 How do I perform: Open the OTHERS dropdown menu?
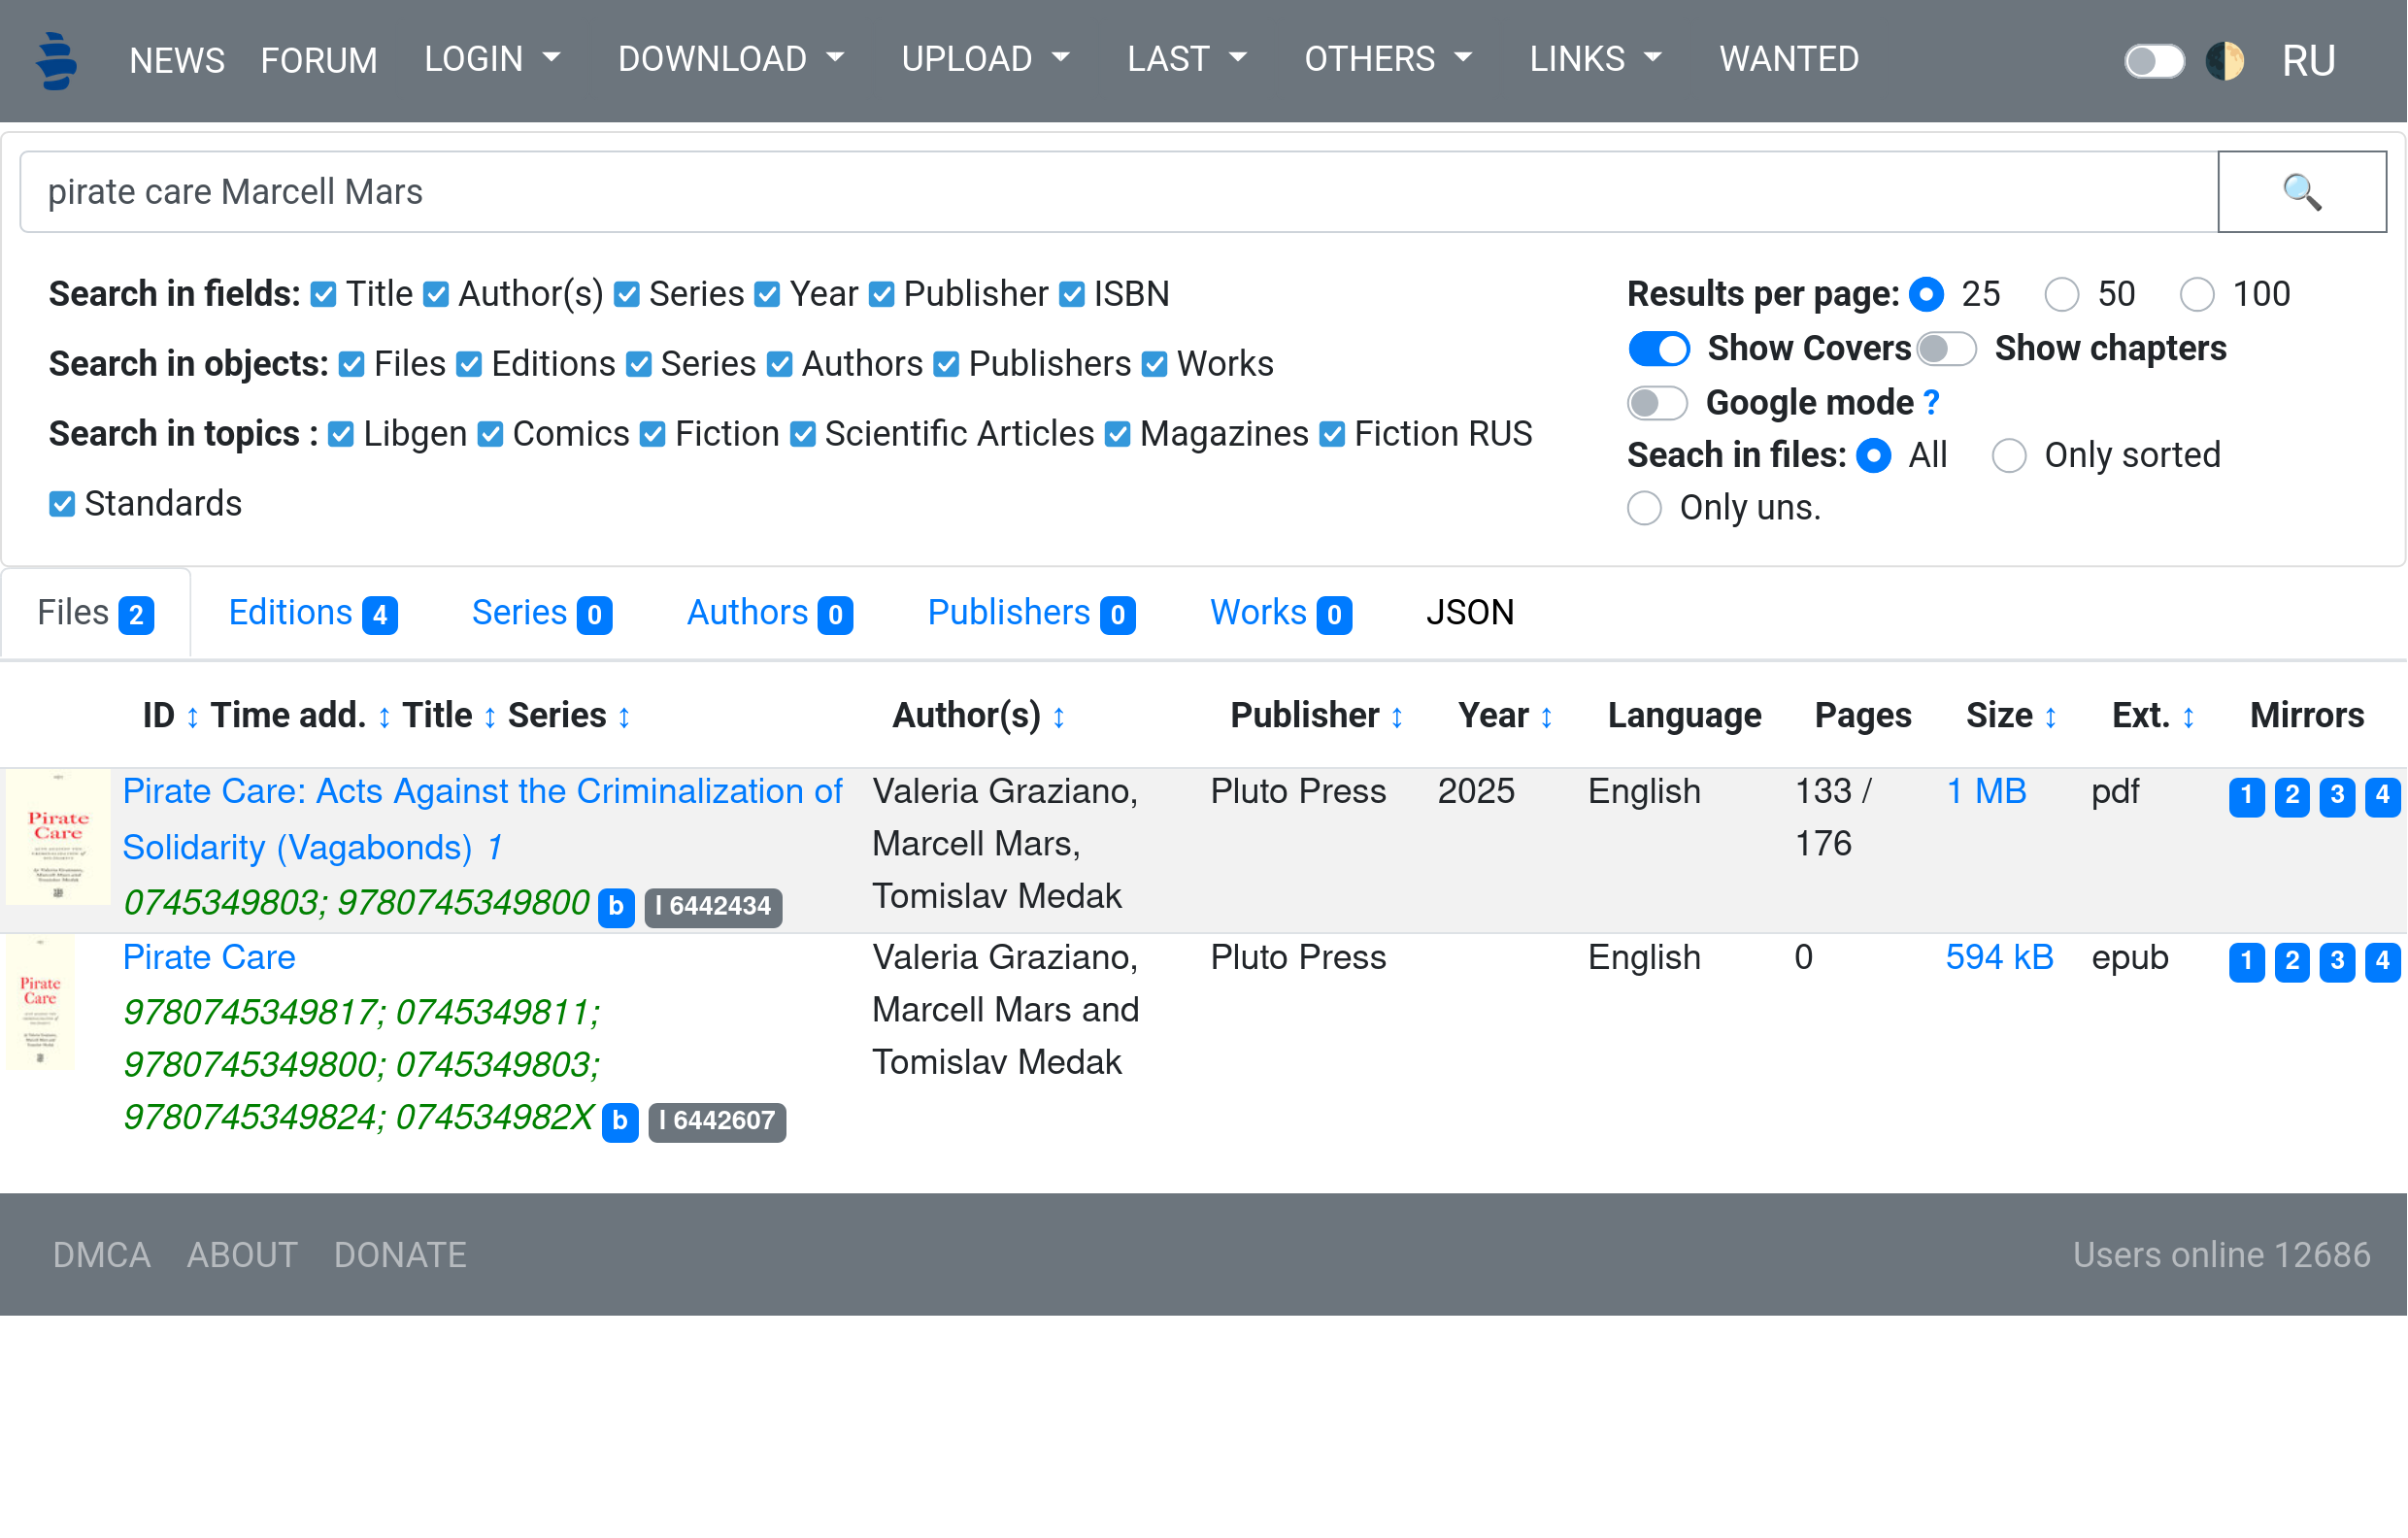1387,59
